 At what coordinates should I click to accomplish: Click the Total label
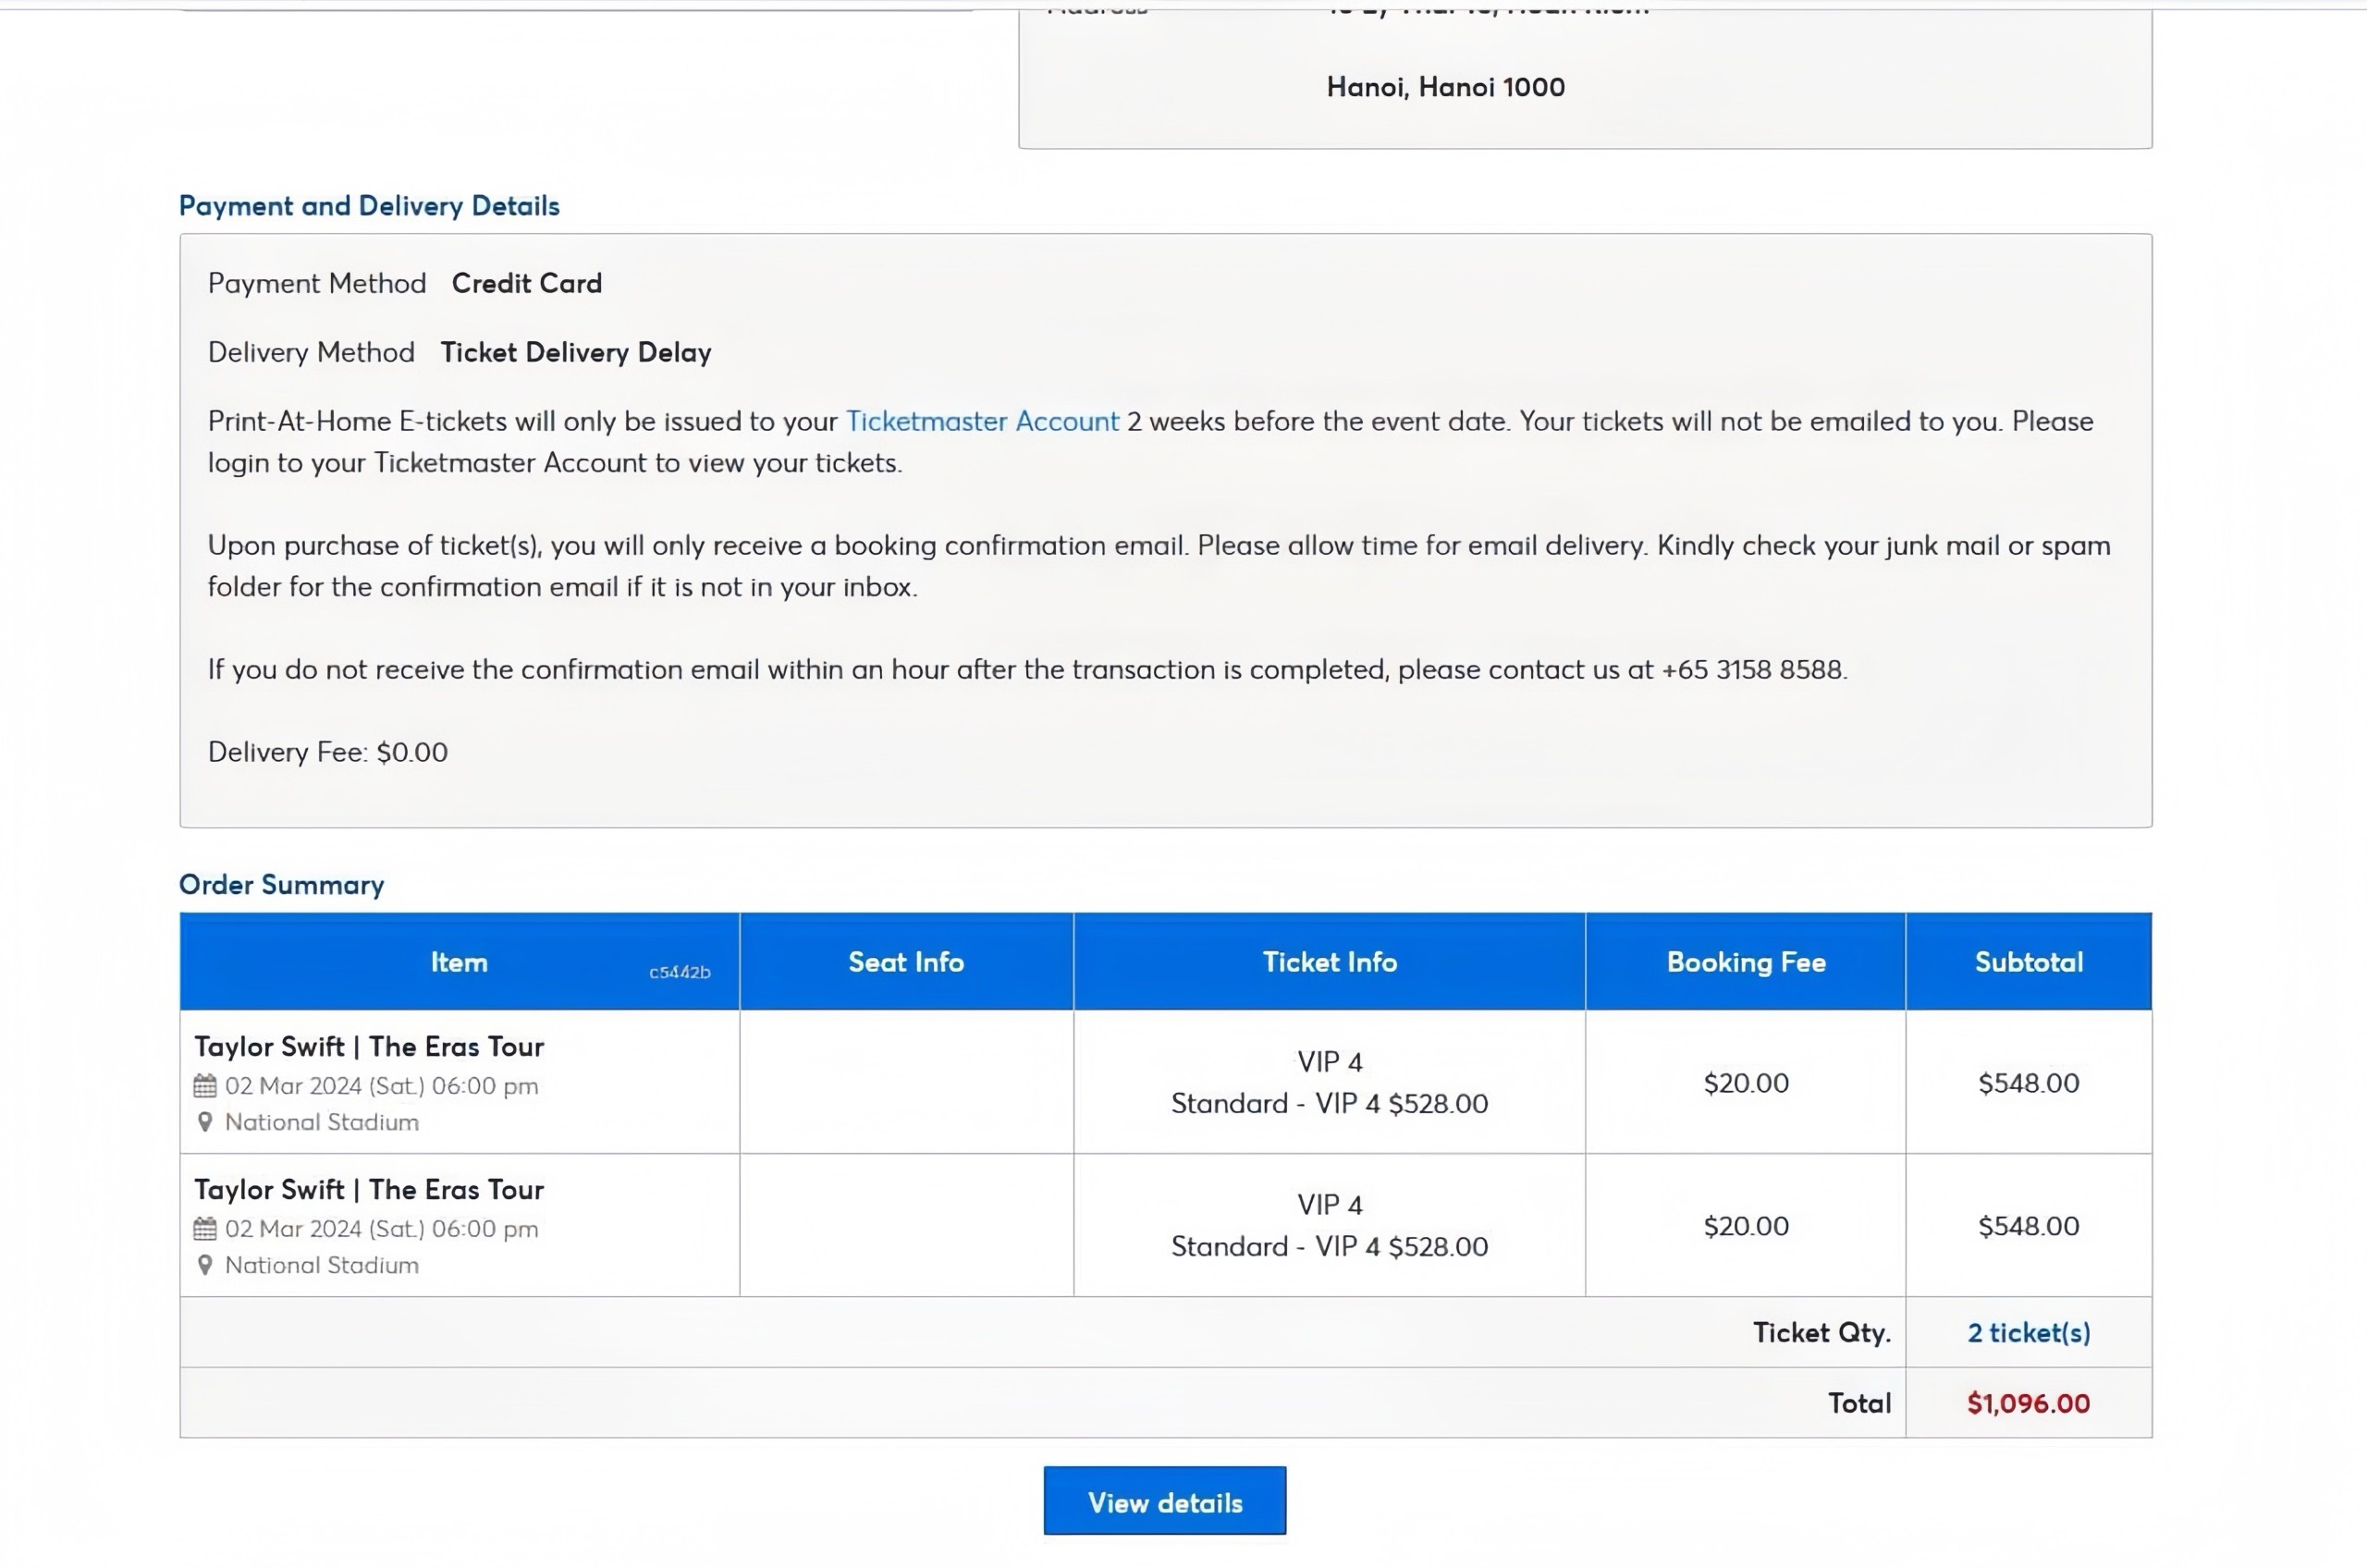(1860, 1403)
